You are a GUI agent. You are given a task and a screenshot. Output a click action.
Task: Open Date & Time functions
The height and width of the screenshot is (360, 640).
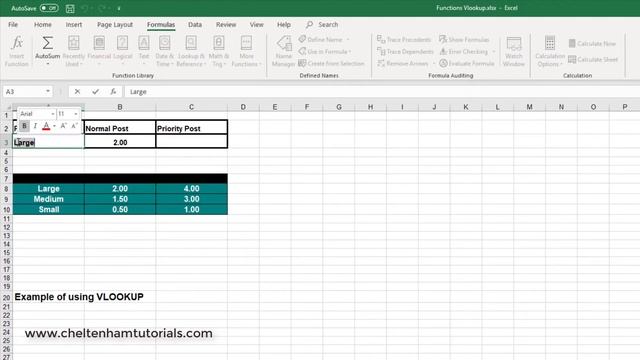click(x=164, y=51)
